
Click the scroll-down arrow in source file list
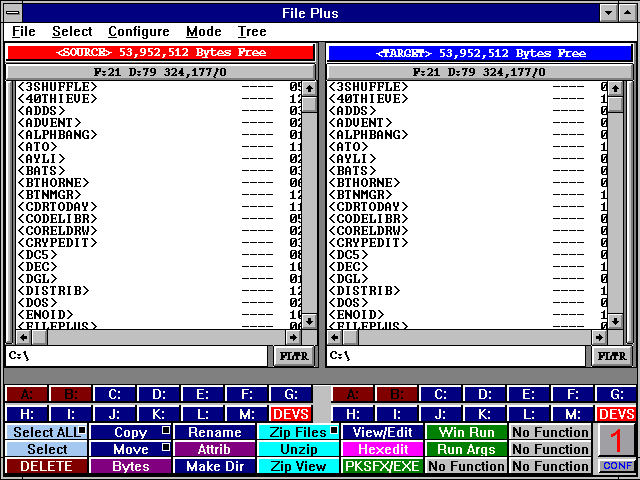(x=309, y=321)
